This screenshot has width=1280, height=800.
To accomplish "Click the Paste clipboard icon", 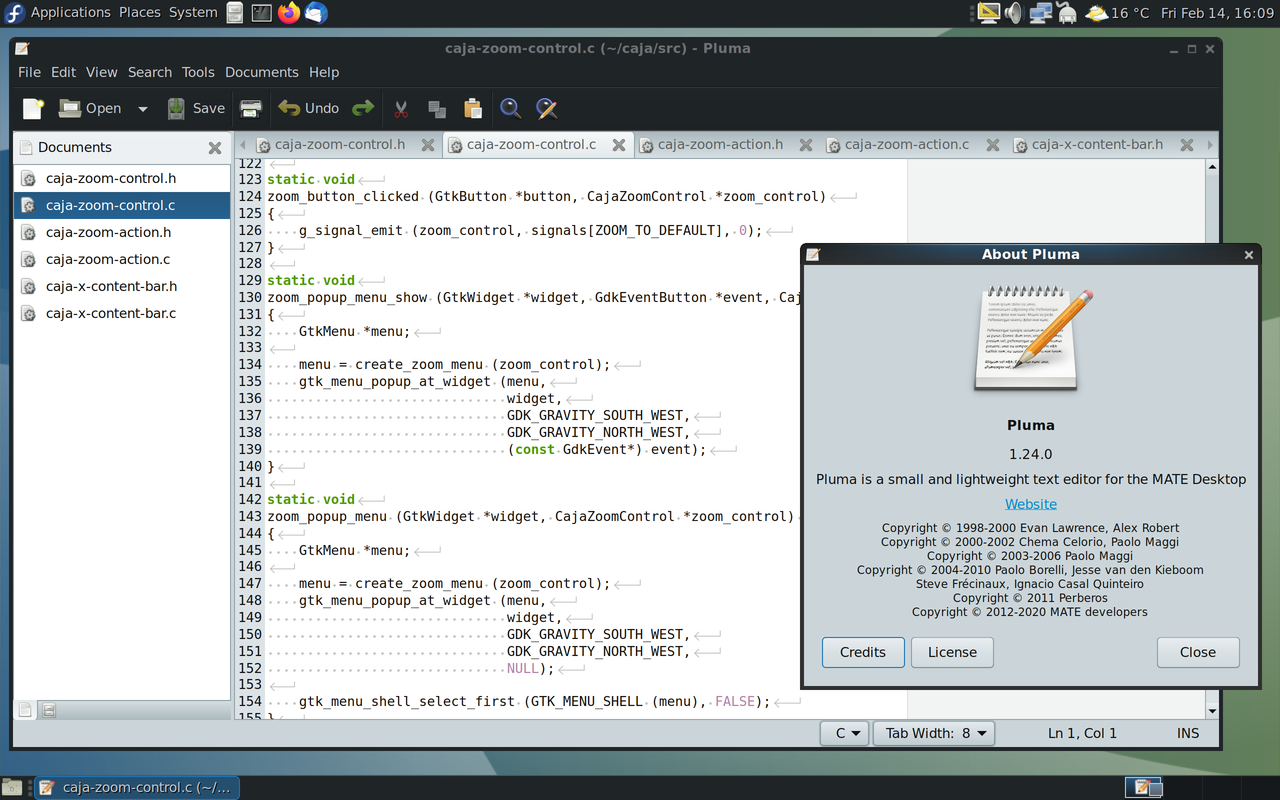I will click(x=473, y=109).
